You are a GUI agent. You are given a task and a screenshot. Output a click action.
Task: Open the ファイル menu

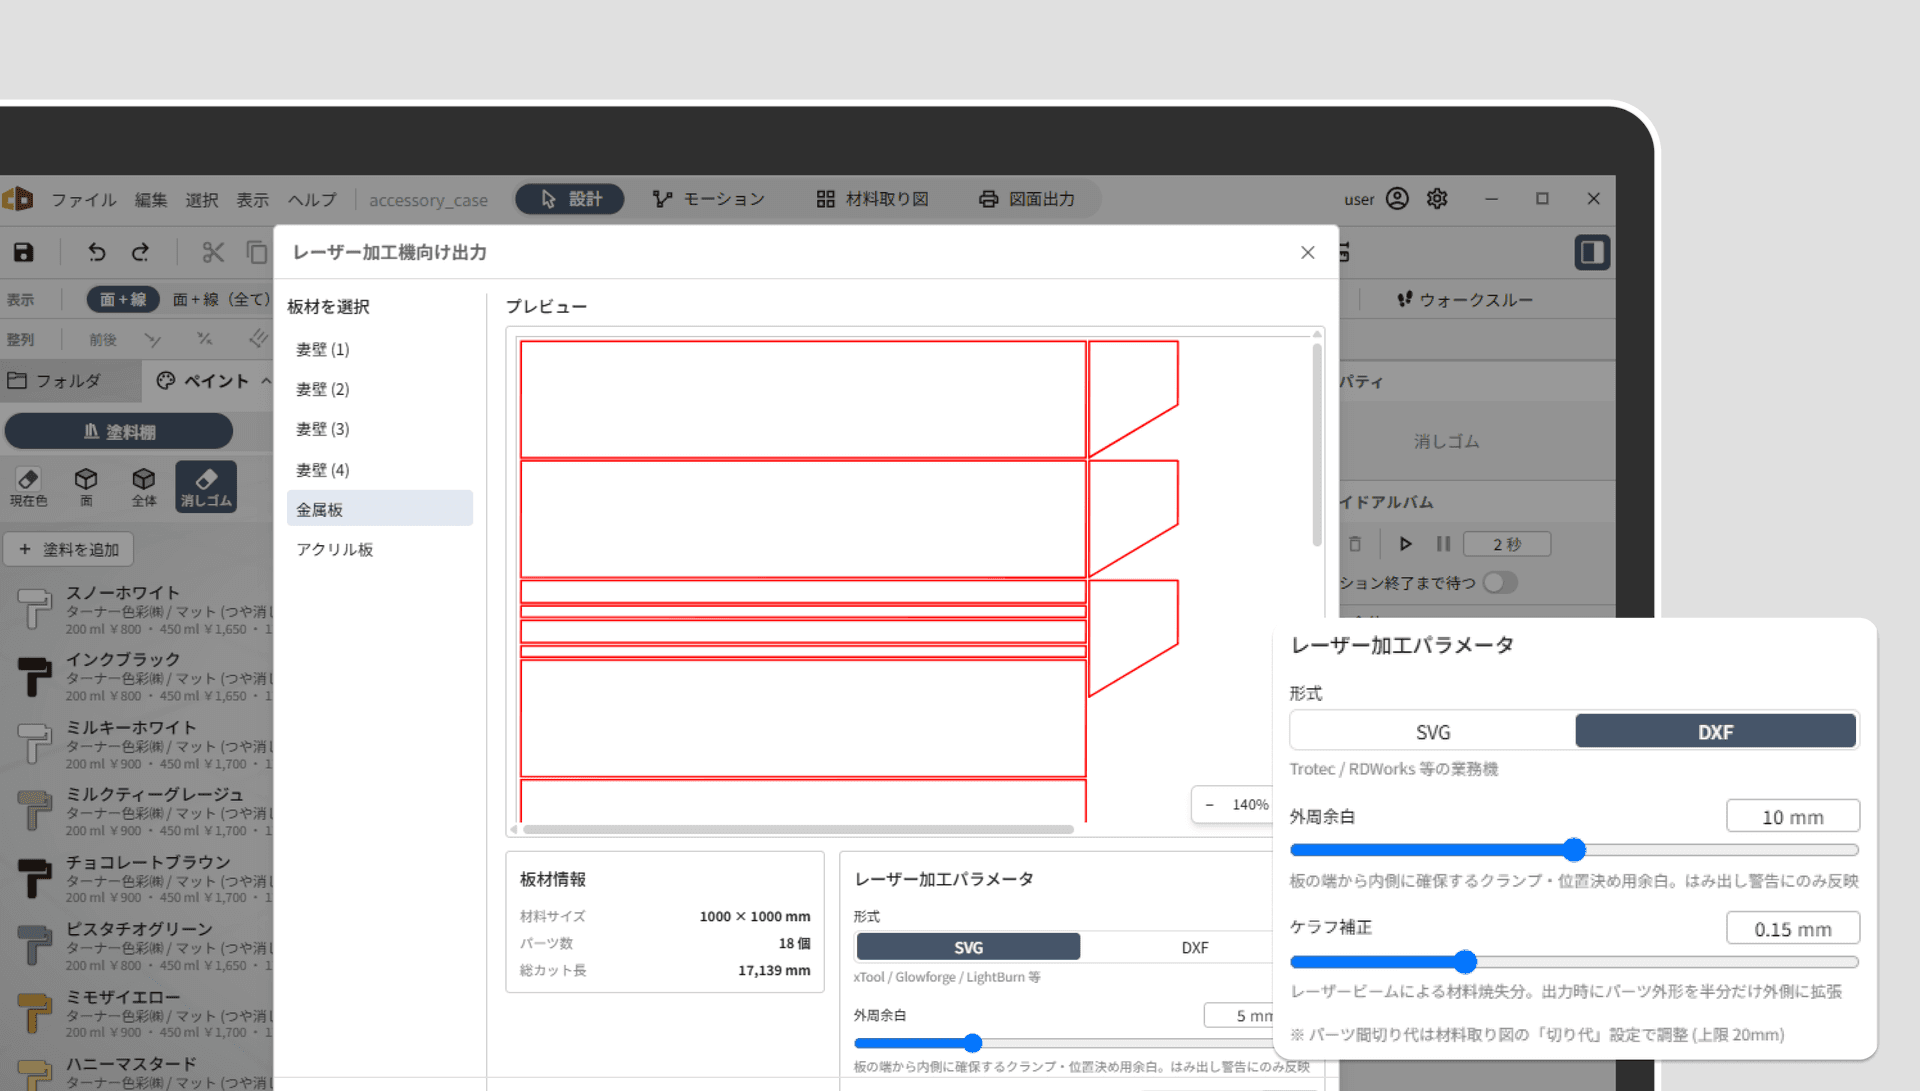(x=84, y=200)
